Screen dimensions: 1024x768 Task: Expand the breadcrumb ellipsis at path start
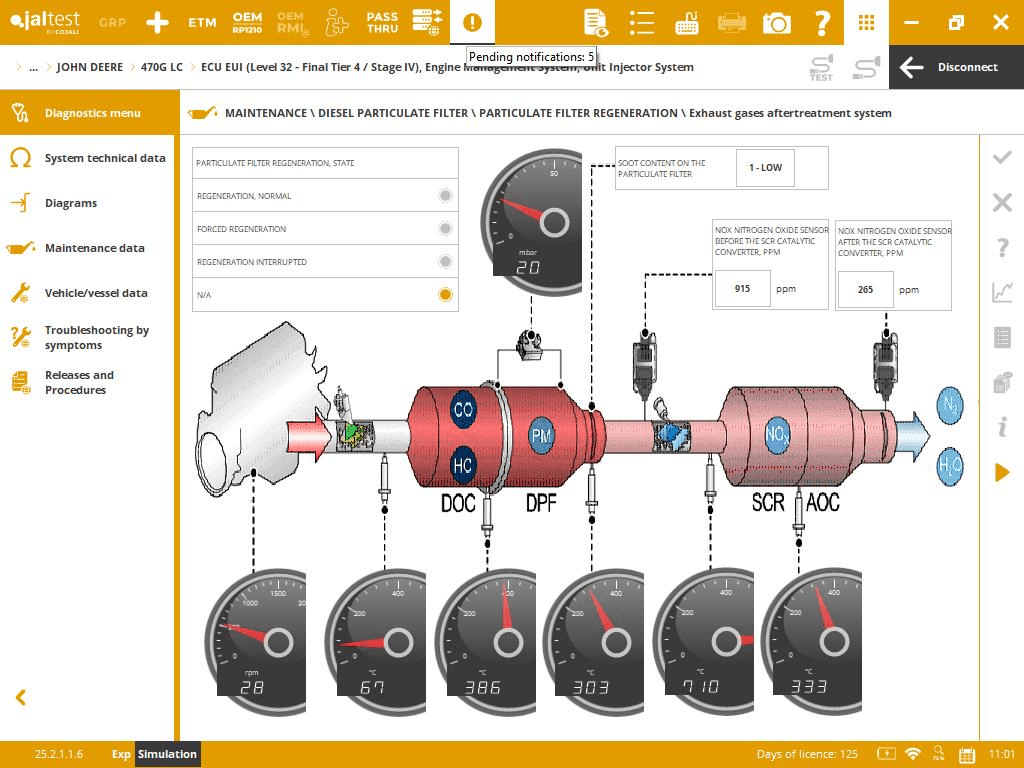pos(33,67)
